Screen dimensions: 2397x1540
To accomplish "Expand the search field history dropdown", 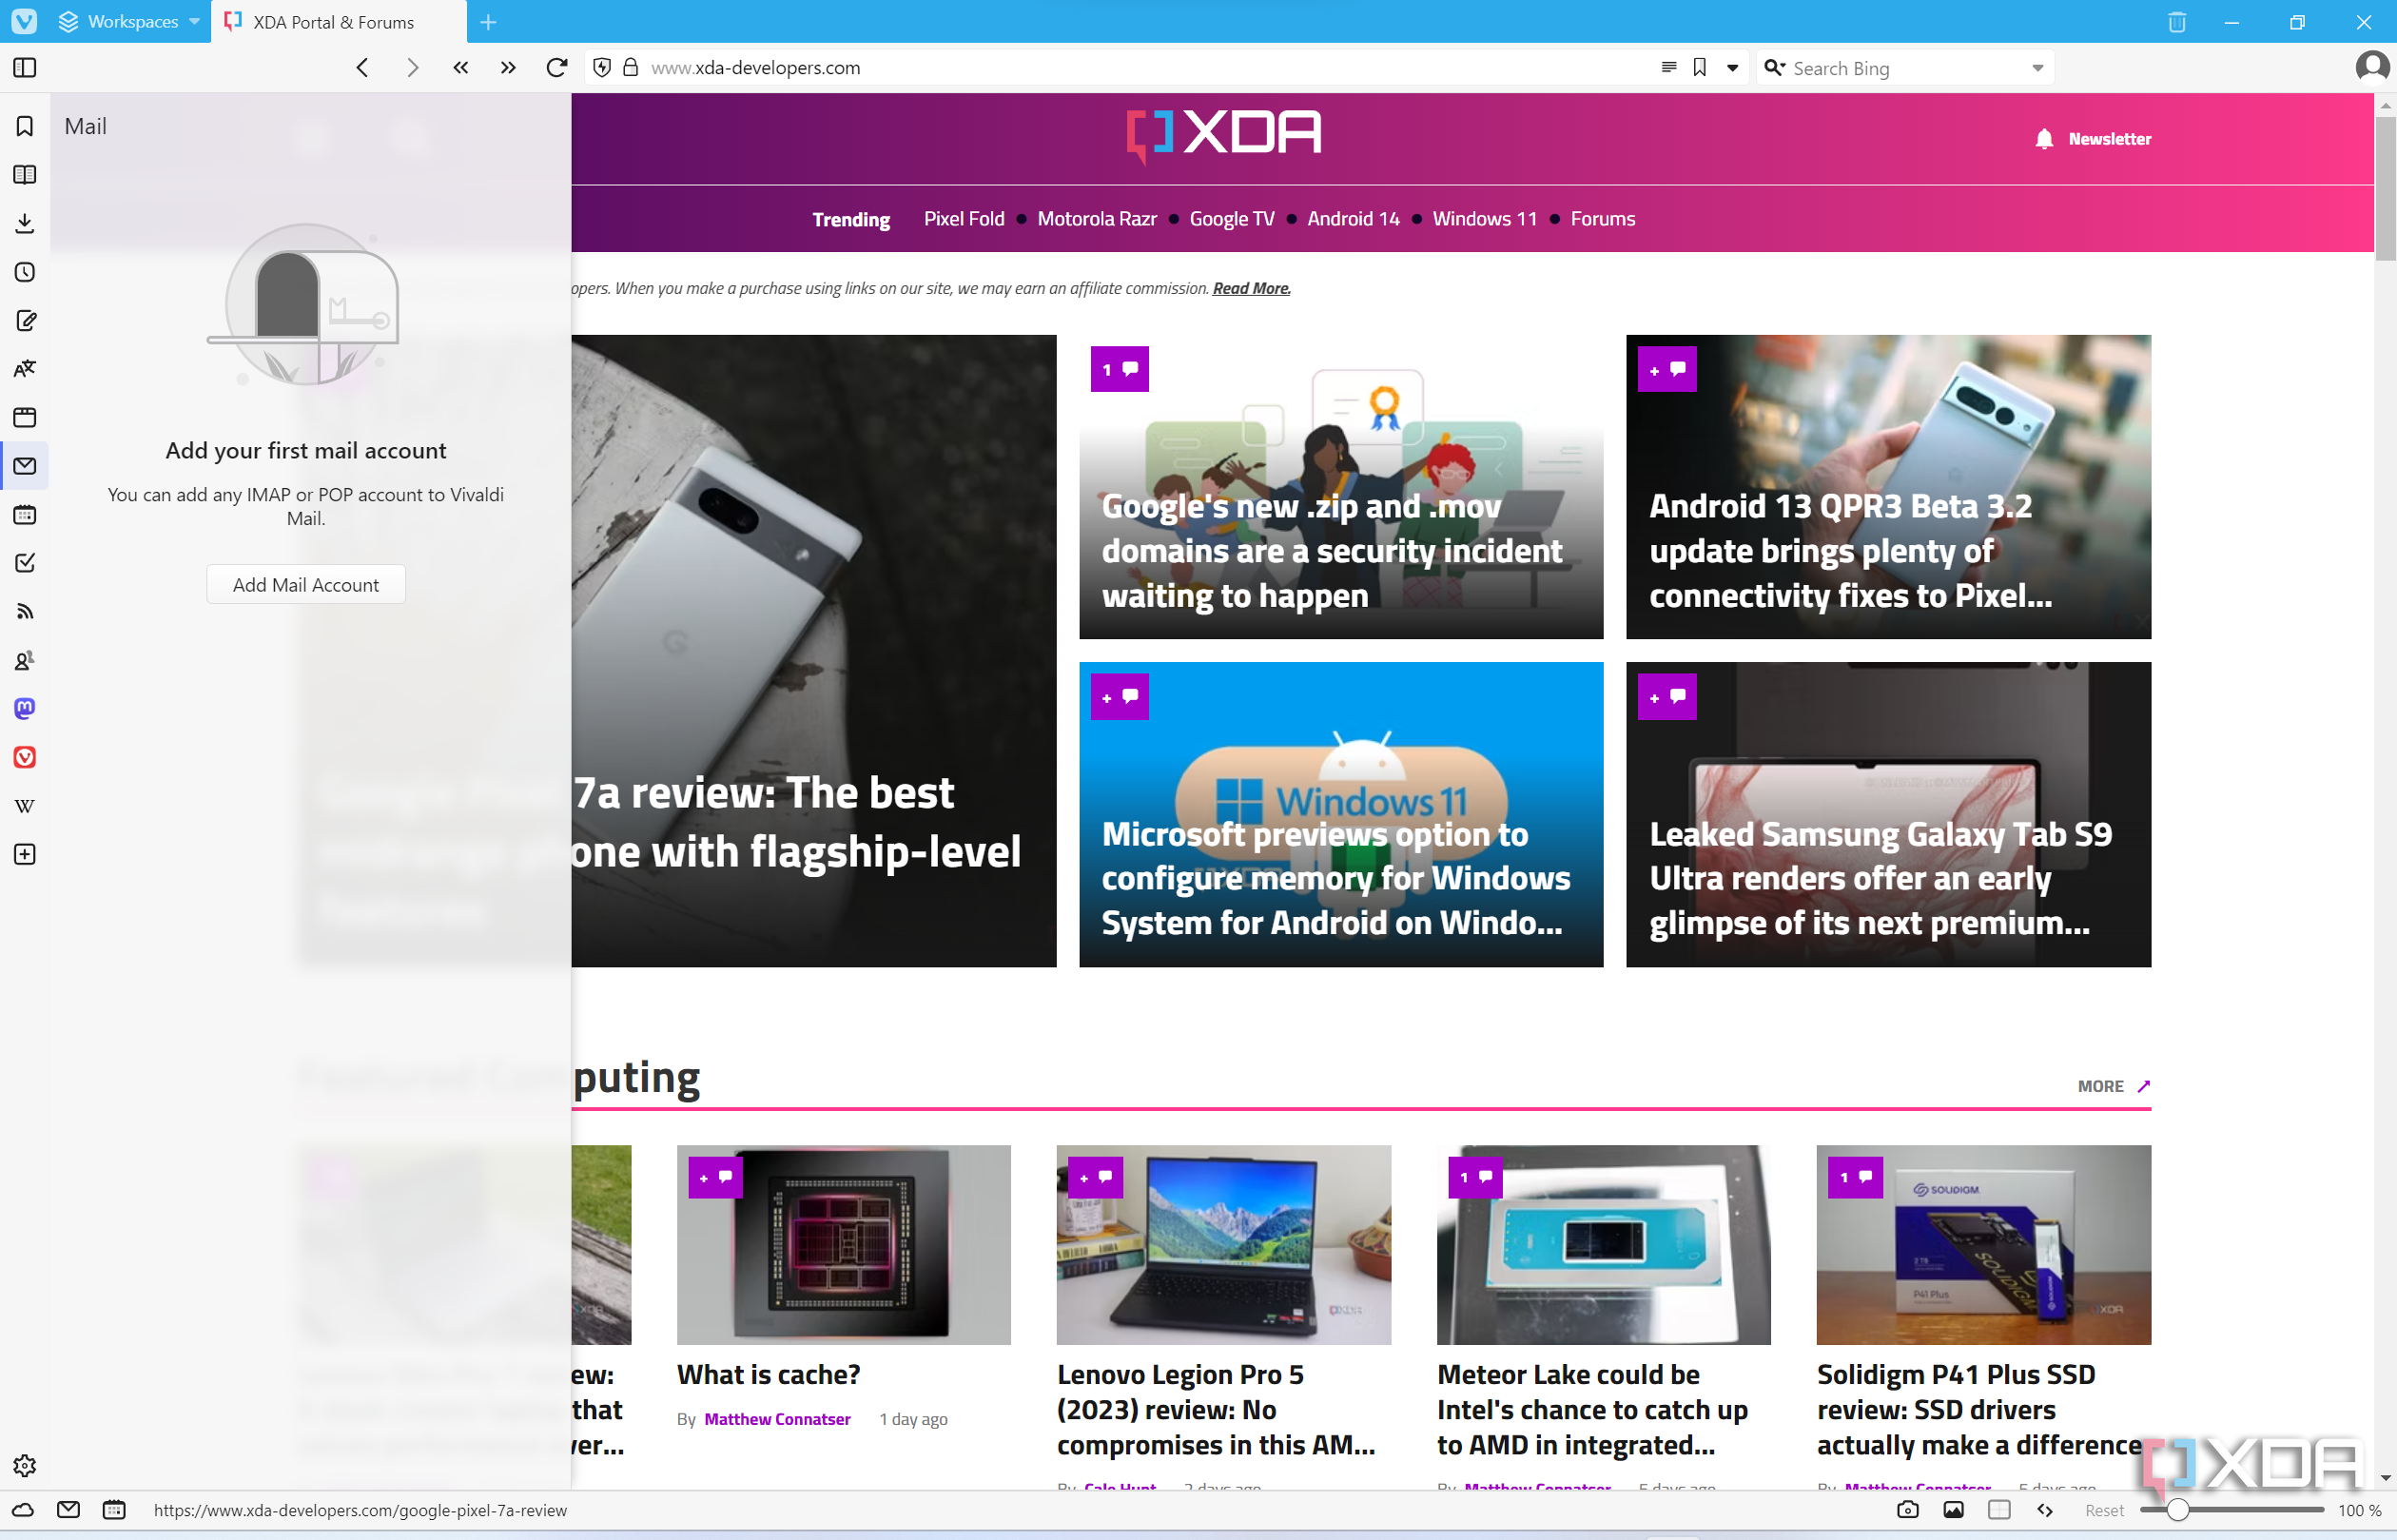I will (x=2037, y=68).
